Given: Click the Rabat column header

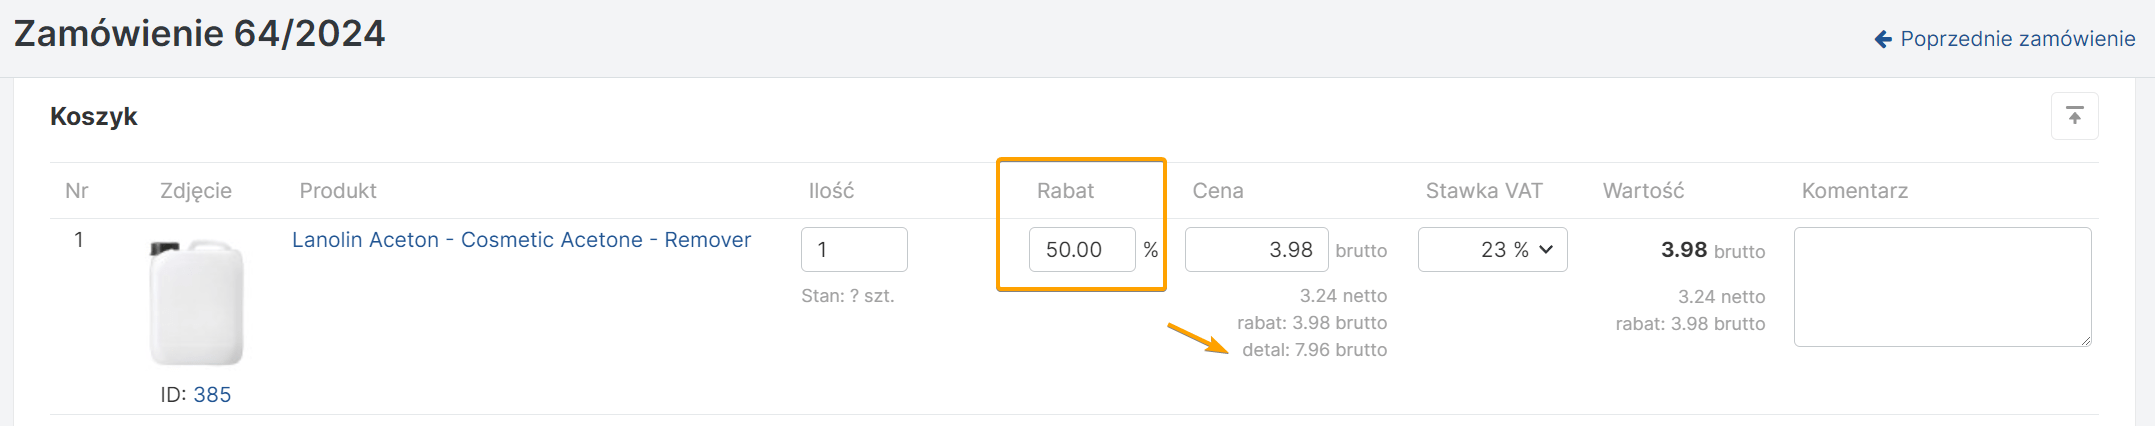Looking at the screenshot, I should point(1065,191).
